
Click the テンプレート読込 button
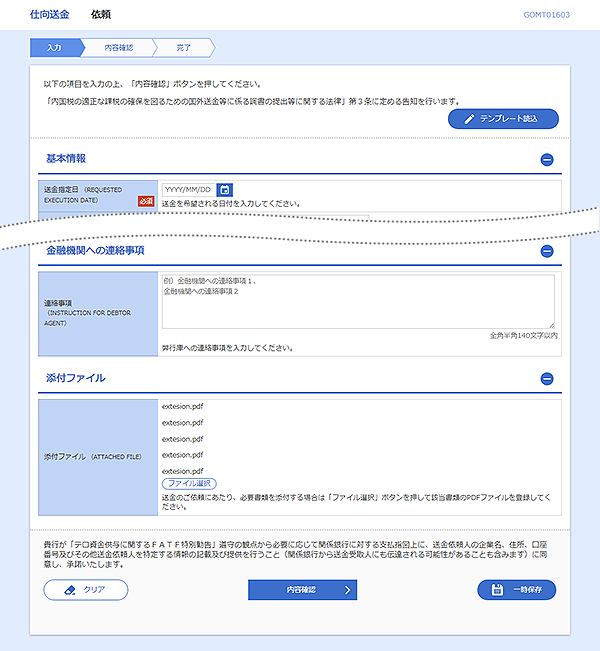tap(503, 119)
